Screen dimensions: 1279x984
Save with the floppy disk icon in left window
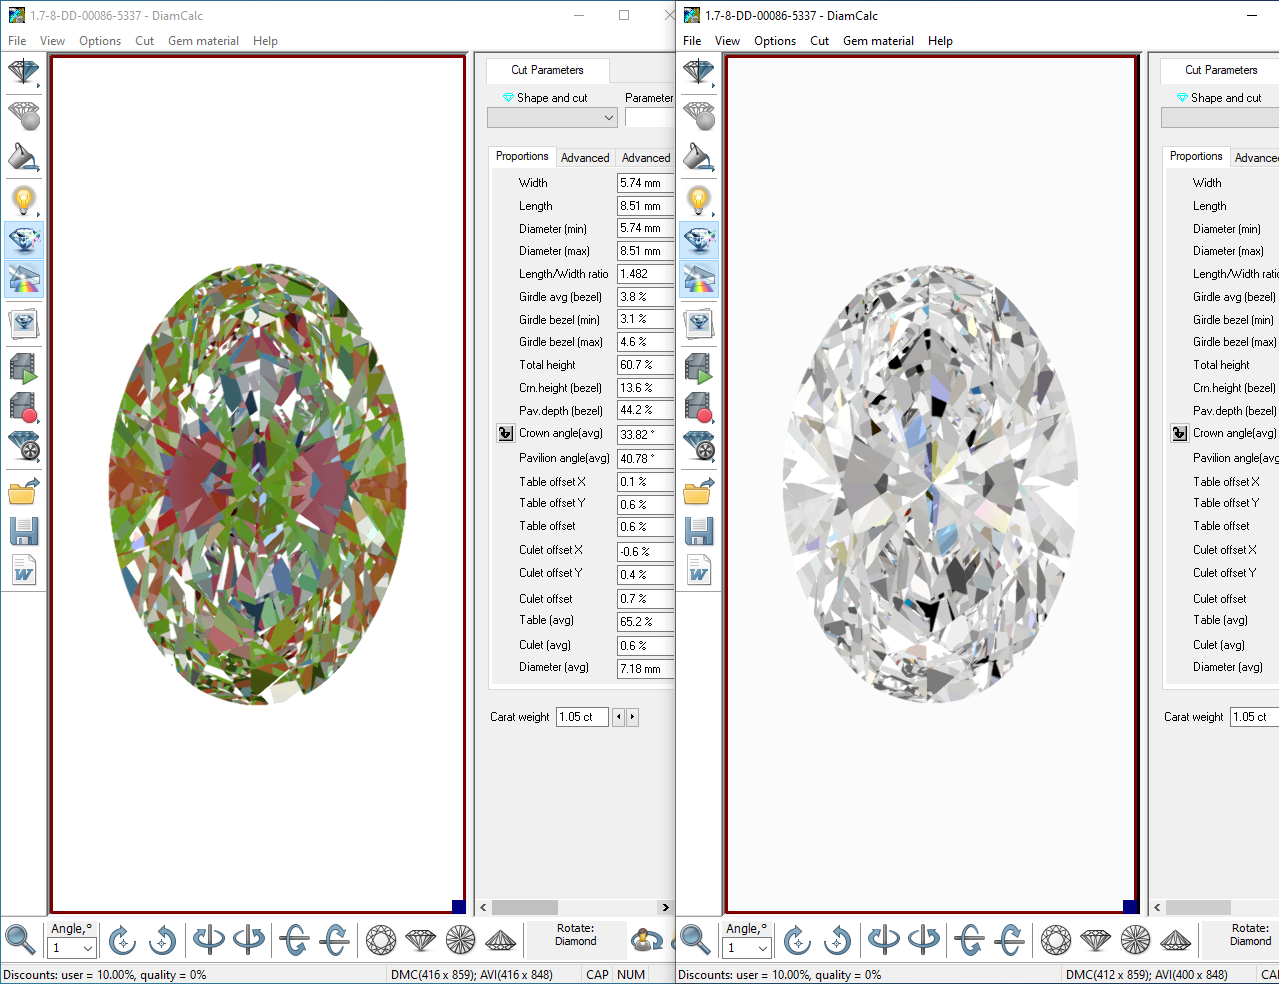click(x=23, y=531)
